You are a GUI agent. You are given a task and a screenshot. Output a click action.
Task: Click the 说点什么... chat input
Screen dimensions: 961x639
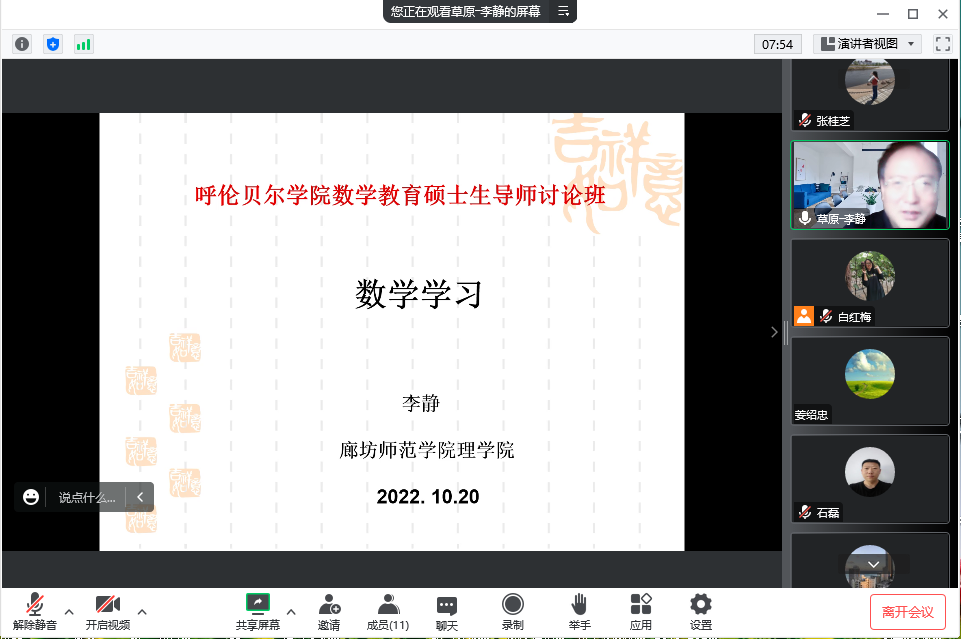(86, 497)
